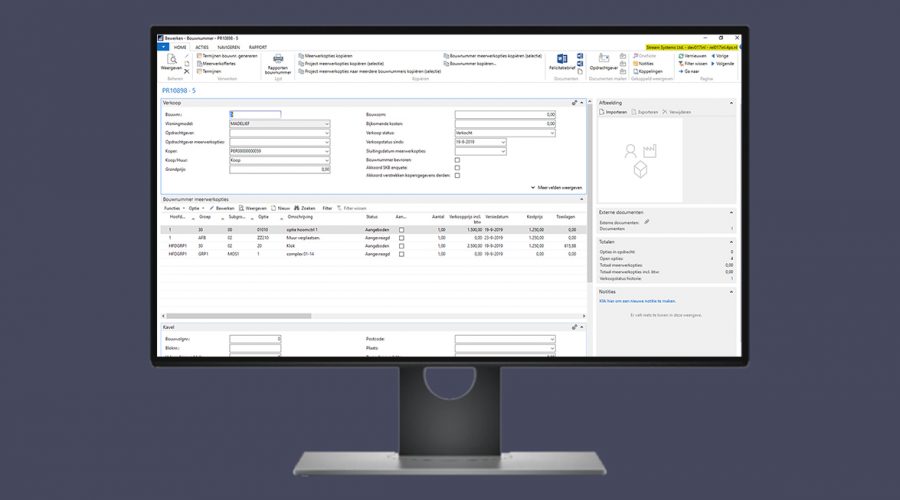900x500 pixels.
Task: Switch to ACTIES ribbon tab
Action: (202, 47)
